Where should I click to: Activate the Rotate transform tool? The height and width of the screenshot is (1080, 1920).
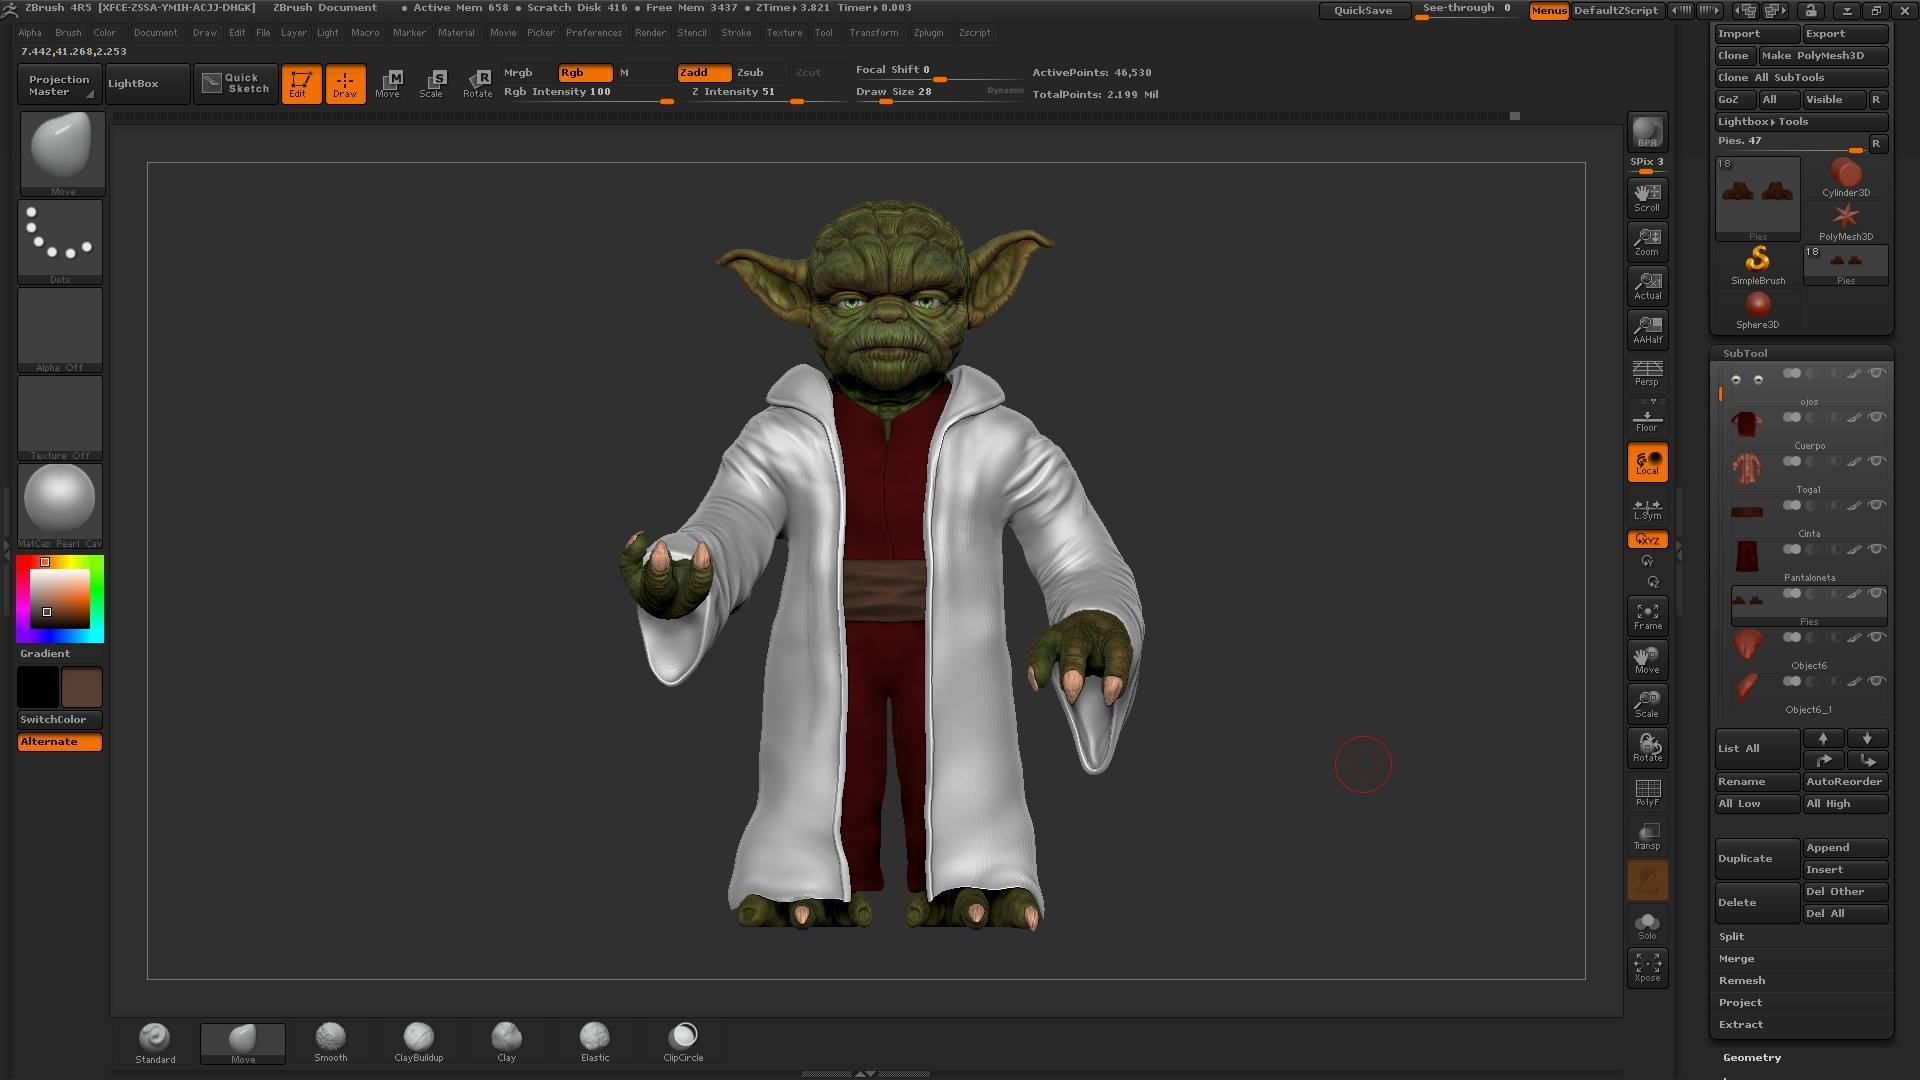(x=477, y=83)
